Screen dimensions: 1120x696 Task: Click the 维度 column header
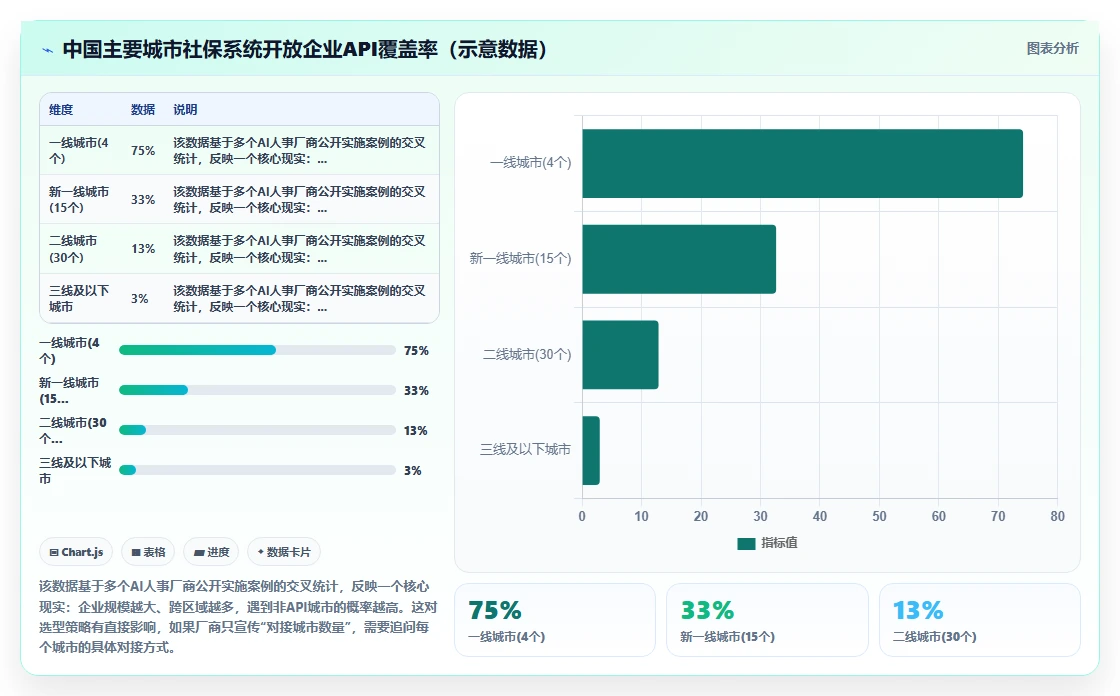point(61,109)
